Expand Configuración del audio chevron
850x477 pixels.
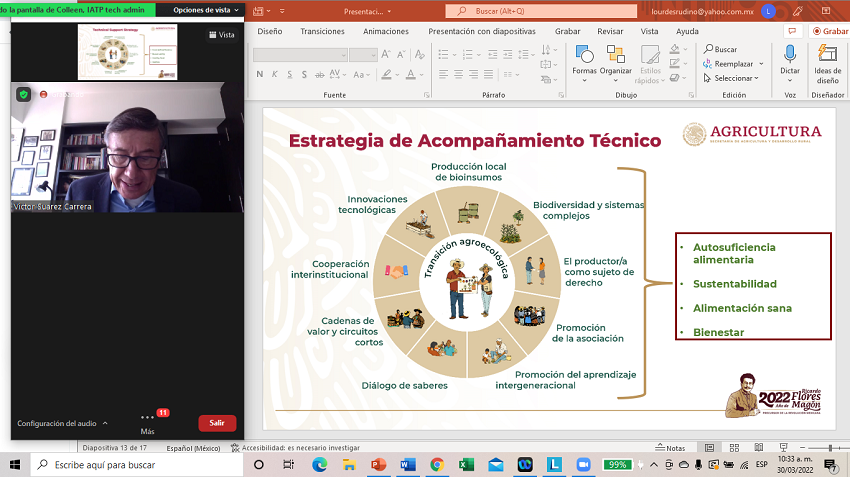[106, 423]
